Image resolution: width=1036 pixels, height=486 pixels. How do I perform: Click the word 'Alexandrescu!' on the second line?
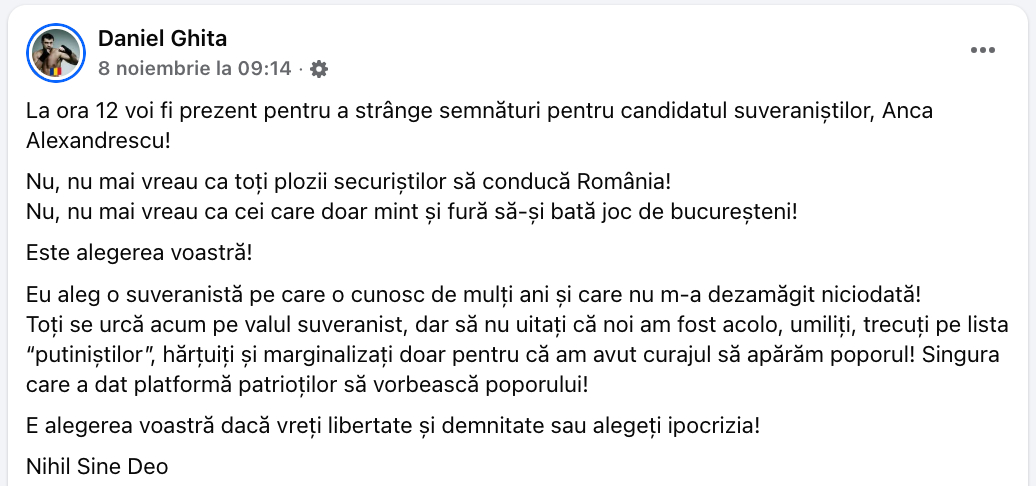pos(99,139)
